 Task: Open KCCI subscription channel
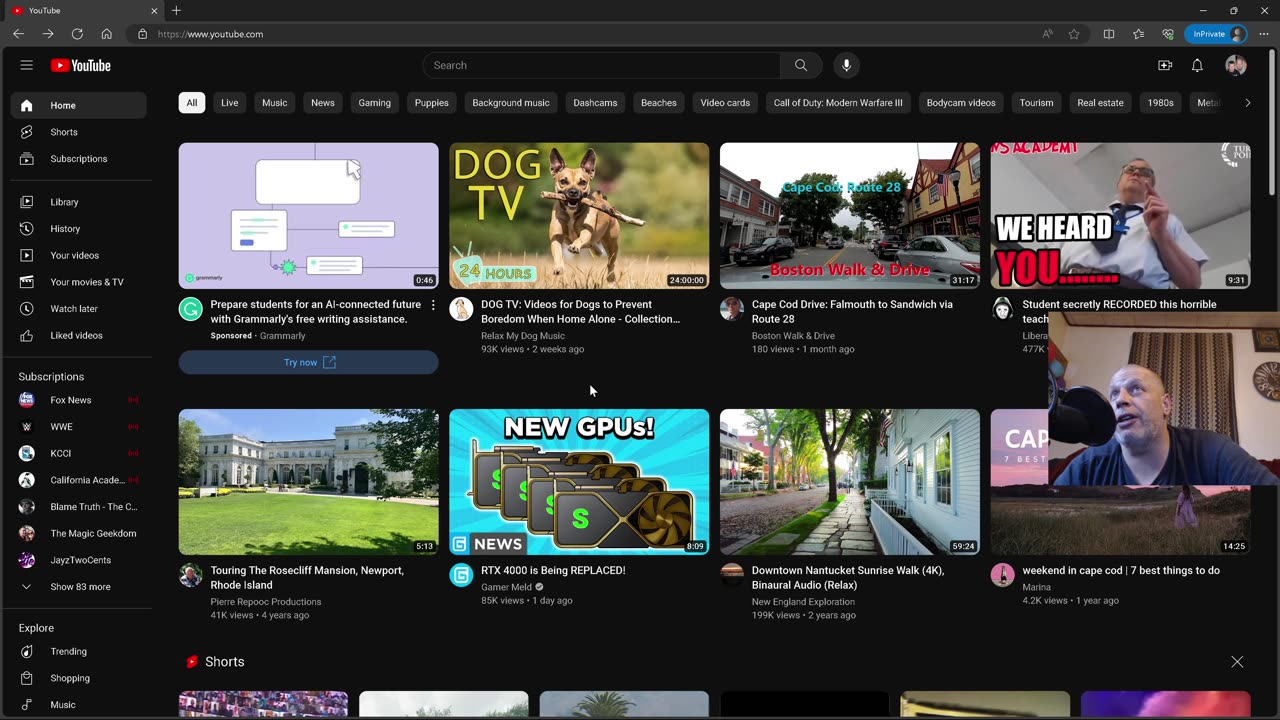79,453
